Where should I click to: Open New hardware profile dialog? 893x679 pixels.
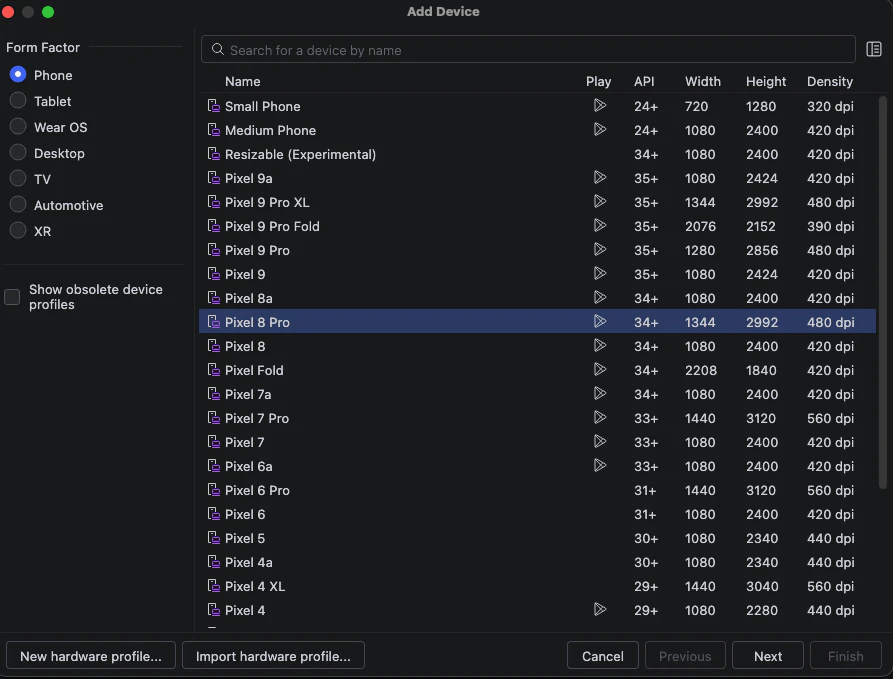(x=91, y=656)
